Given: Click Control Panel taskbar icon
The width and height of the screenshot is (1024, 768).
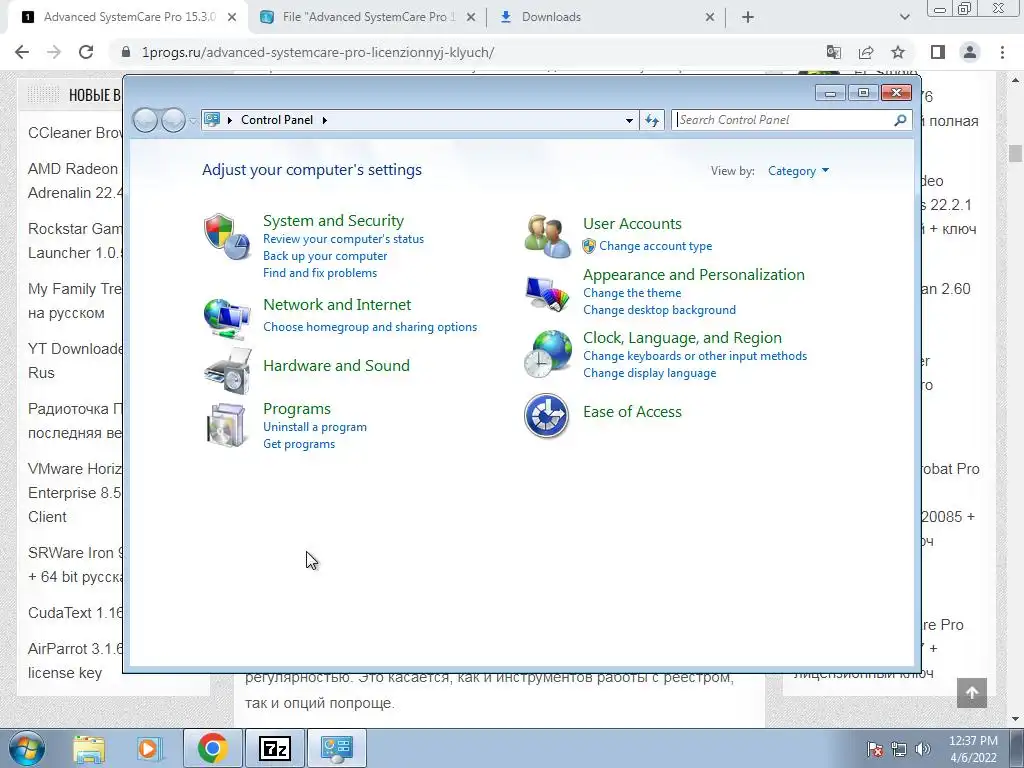Looking at the screenshot, I should [x=337, y=748].
